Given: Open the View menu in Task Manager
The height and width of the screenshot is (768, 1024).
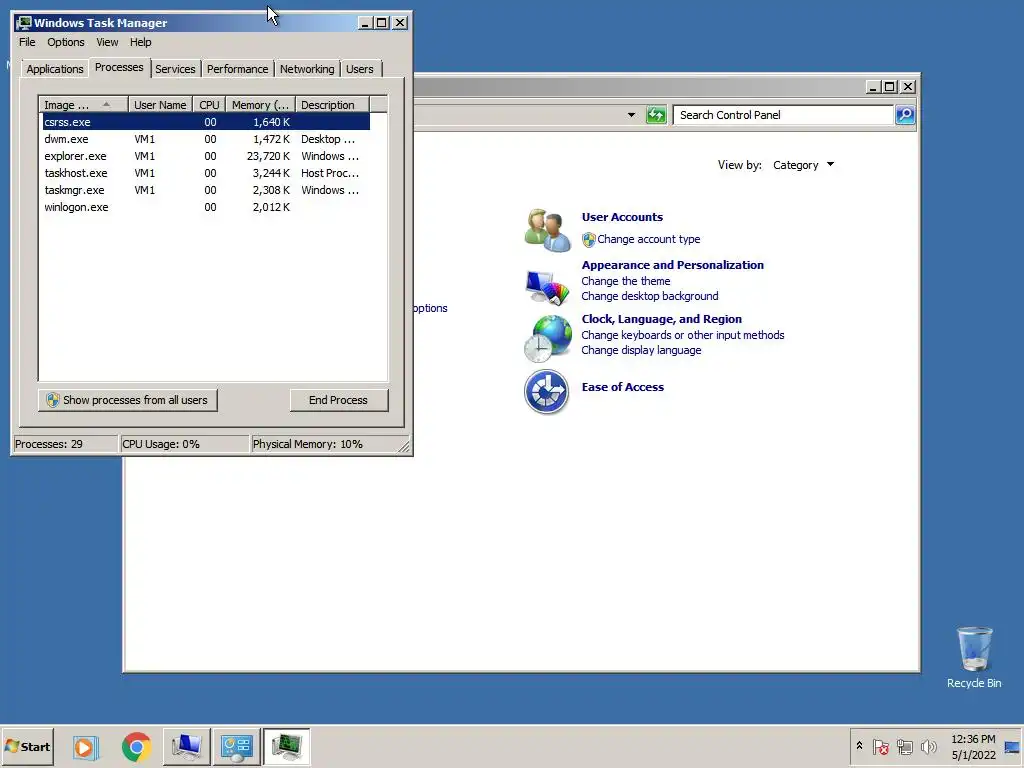Looking at the screenshot, I should 107,42.
